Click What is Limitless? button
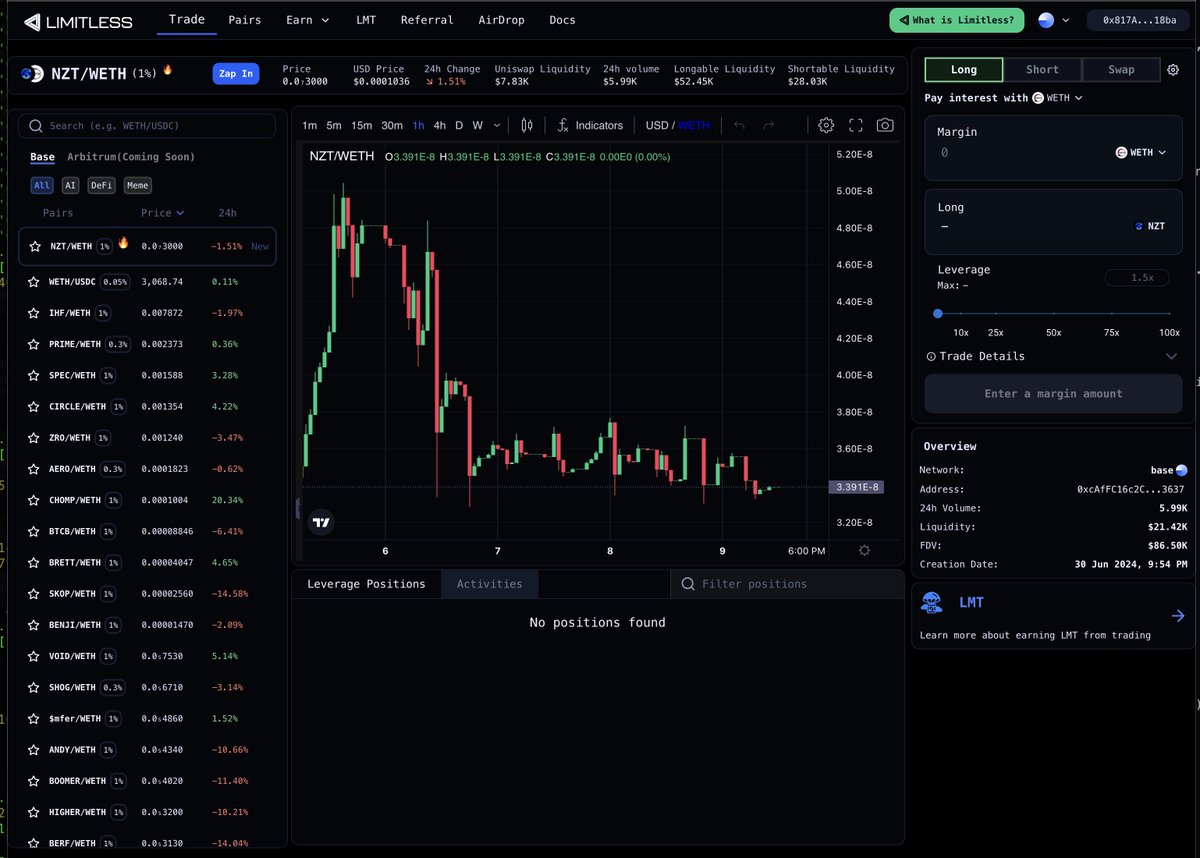1200x858 pixels. point(956,20)
